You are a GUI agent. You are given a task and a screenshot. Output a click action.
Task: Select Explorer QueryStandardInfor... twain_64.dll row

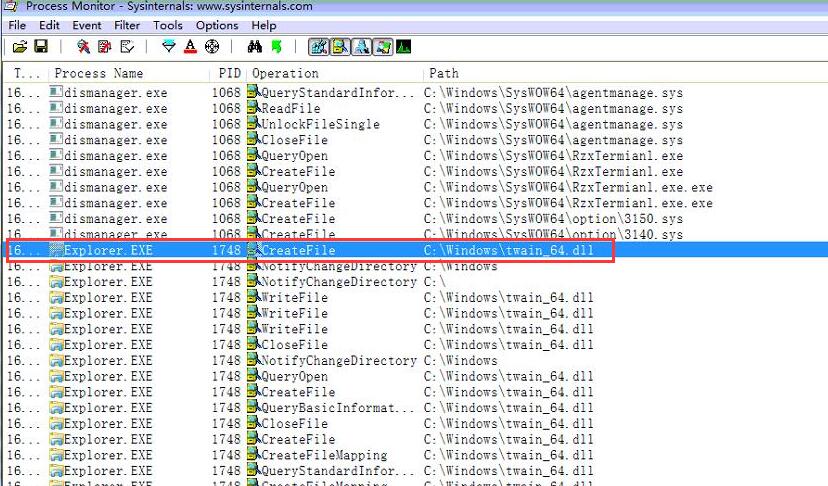(415, 471)
